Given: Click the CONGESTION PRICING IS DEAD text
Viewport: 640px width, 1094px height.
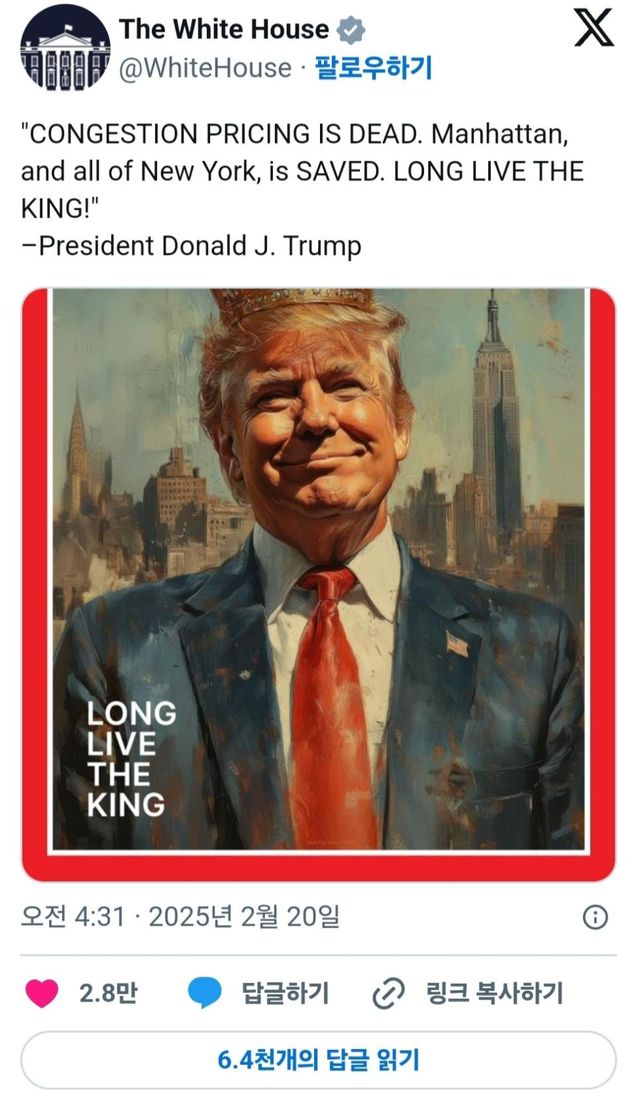Looking at the screenshot, I should click(x=222, y=134).
